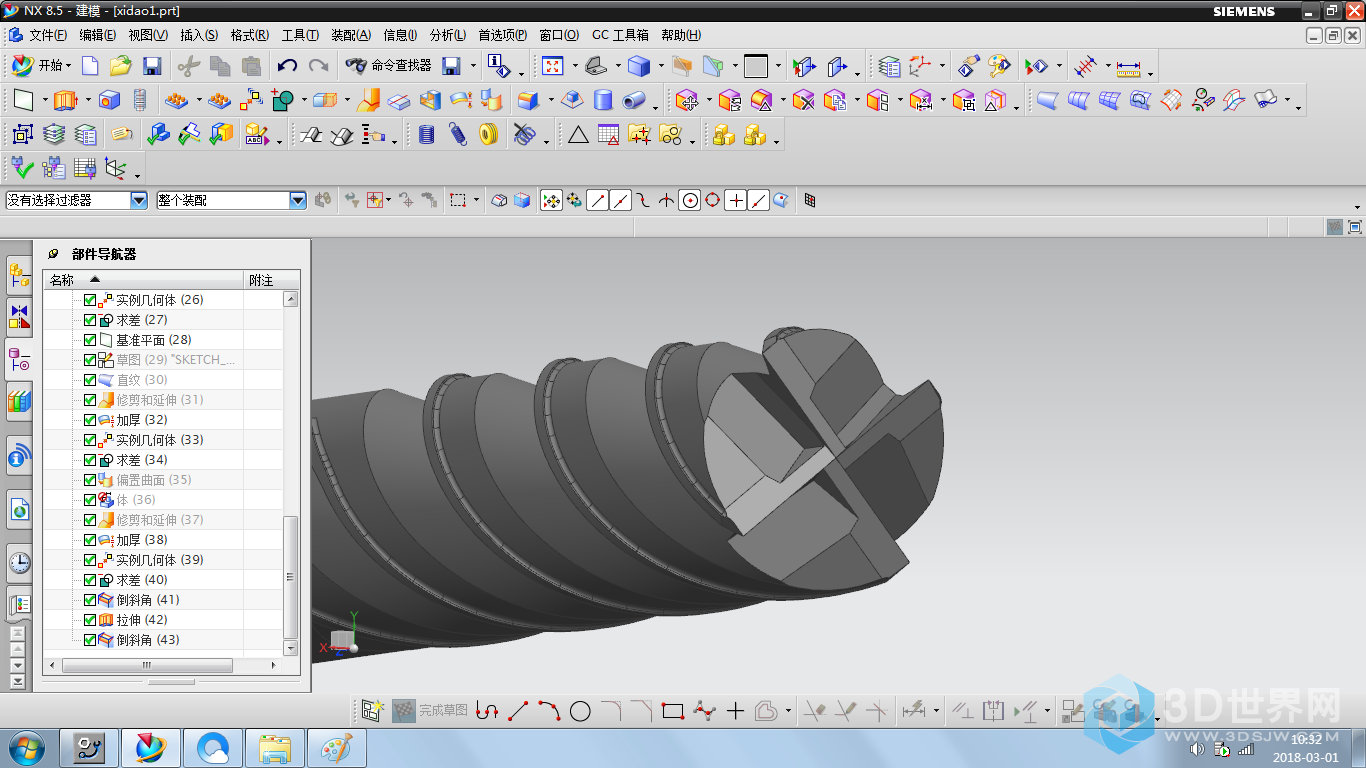1366x768 pixels.
Task: Open the GC 工具箱 menu
Action: (x=619, y=35)
